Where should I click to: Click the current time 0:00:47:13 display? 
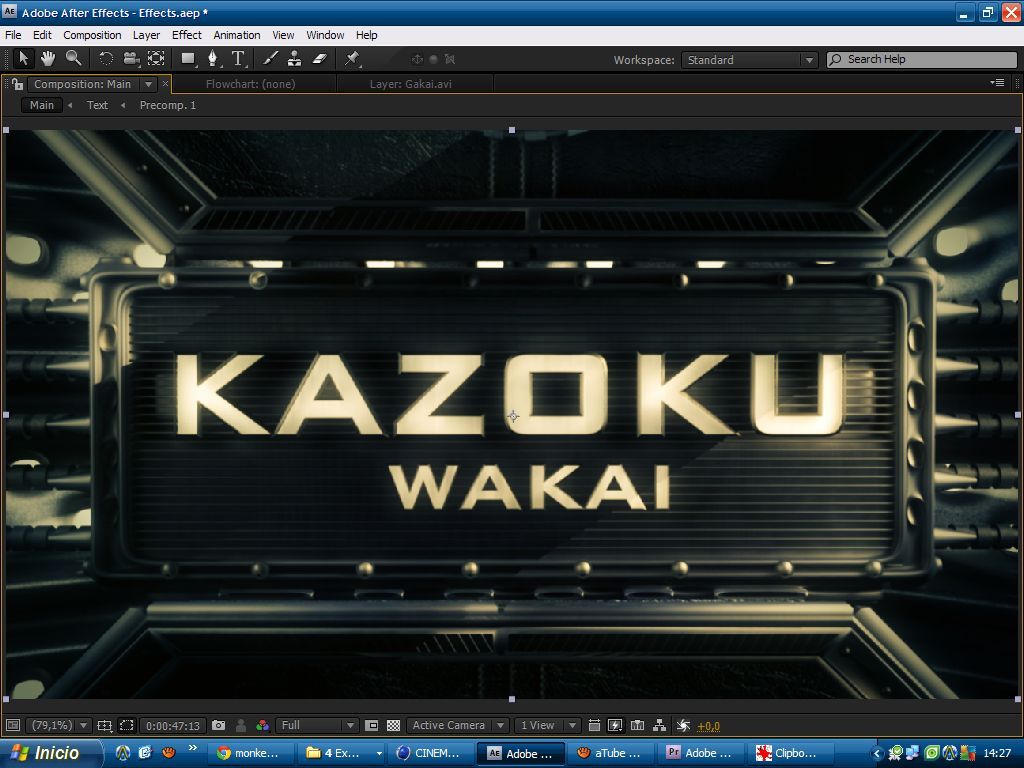173,726
